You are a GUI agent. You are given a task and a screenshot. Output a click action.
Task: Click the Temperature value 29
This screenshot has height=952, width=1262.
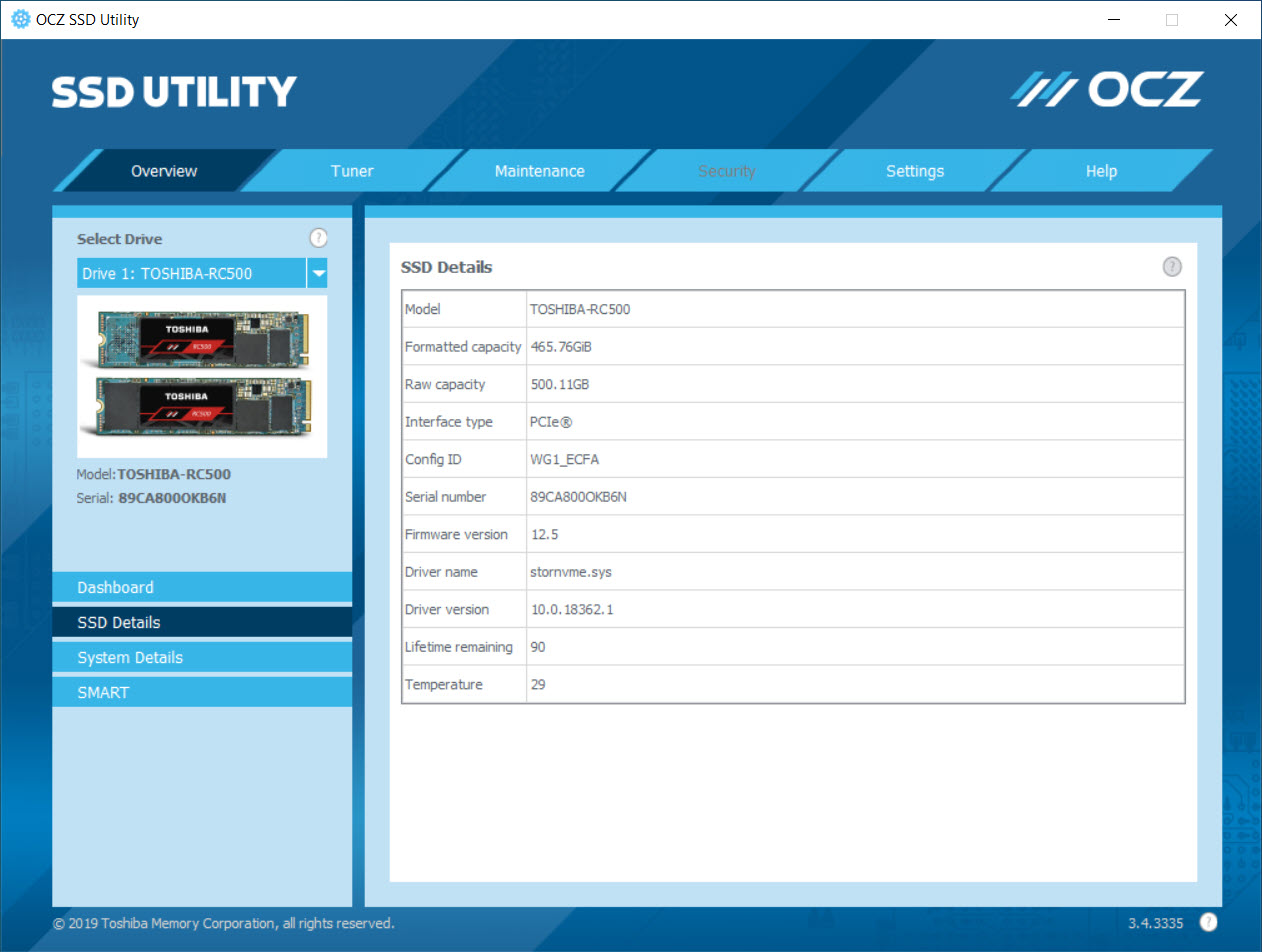click(x=538, y=684)
